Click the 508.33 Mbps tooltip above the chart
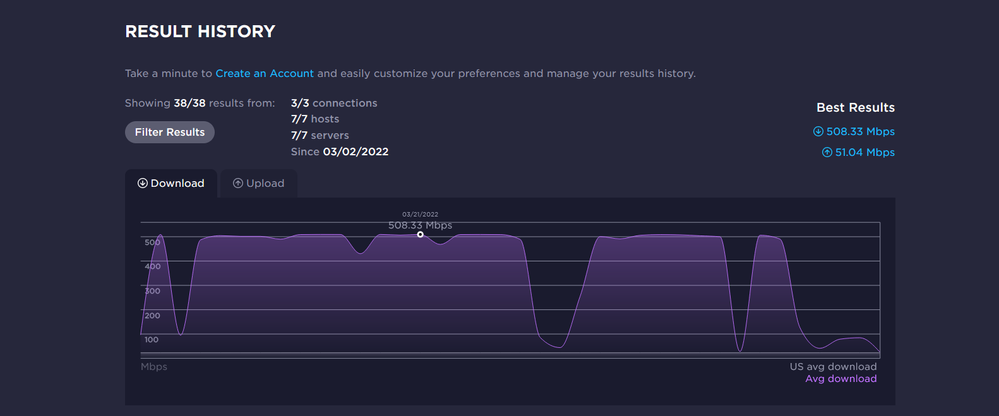The width and height of the screenshot is (999, 416). coord(420,225)
